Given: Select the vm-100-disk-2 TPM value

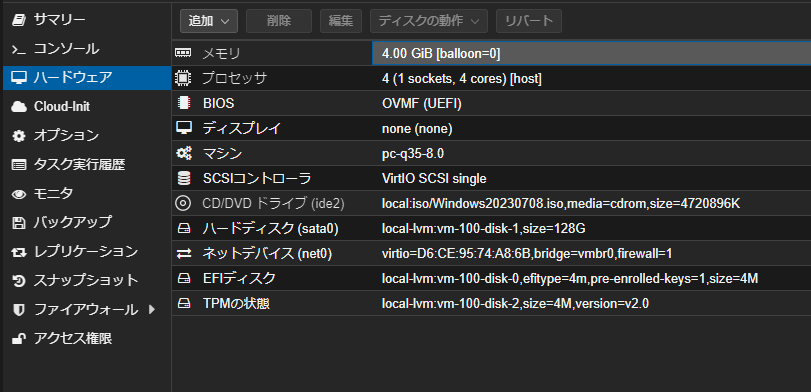Looking at the screenshot, I should [515, 304].
